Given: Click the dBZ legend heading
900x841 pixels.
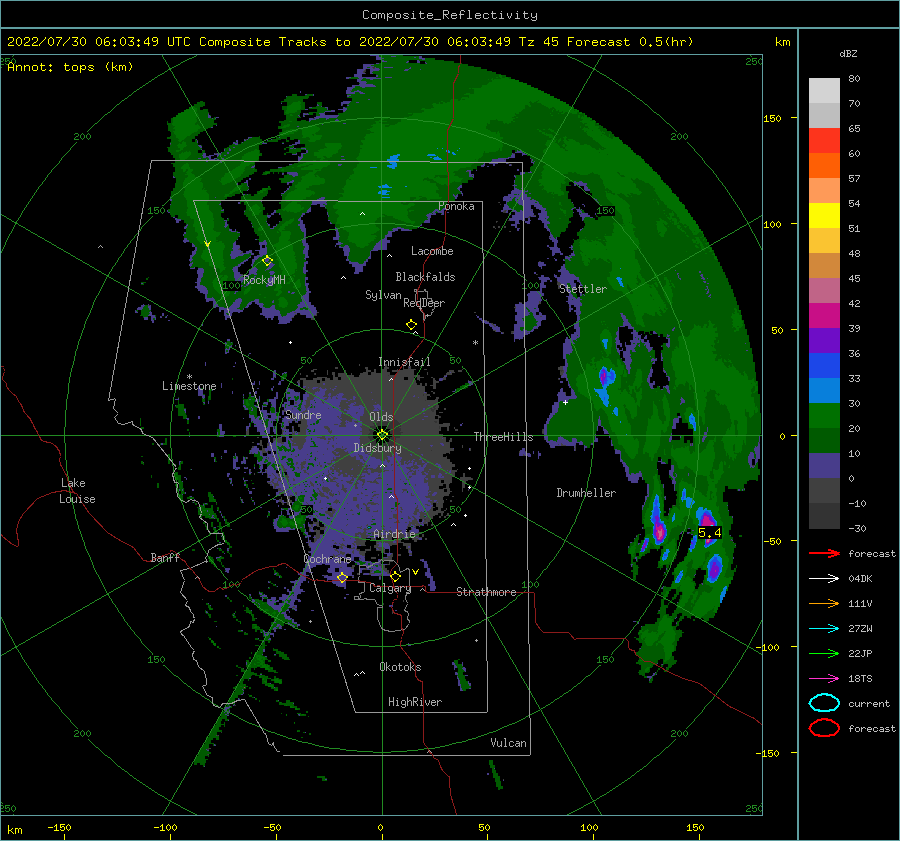Looking at the screenshot, I should 848,53.
